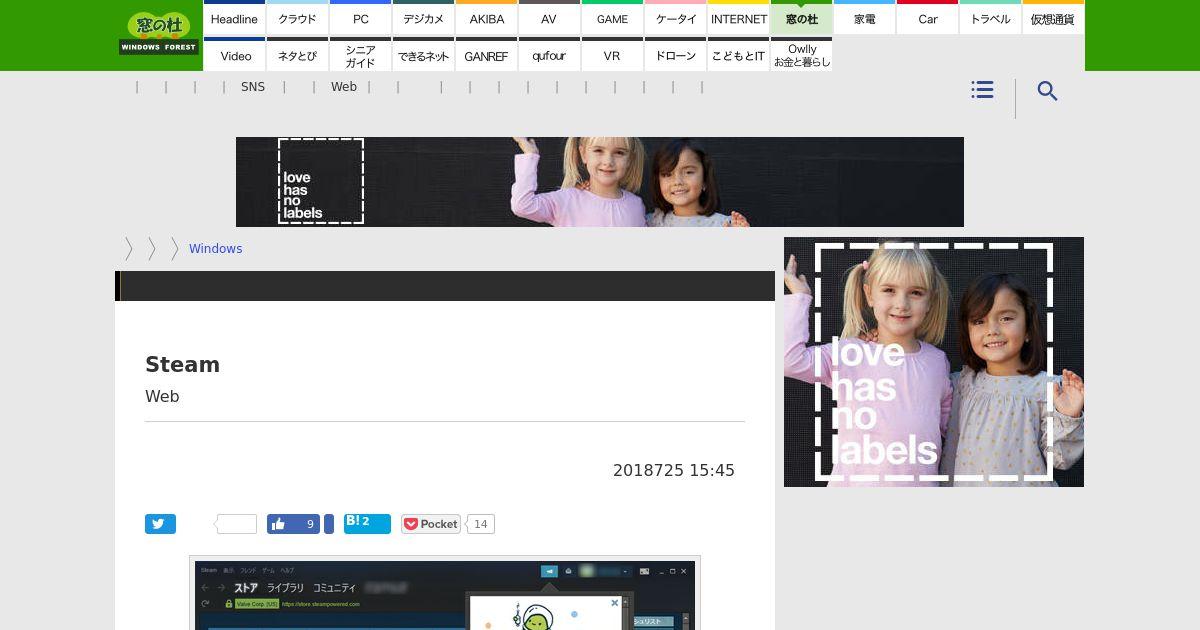Open the qufour tab
Screen dimensions: 1200x630
click(549, 55)
